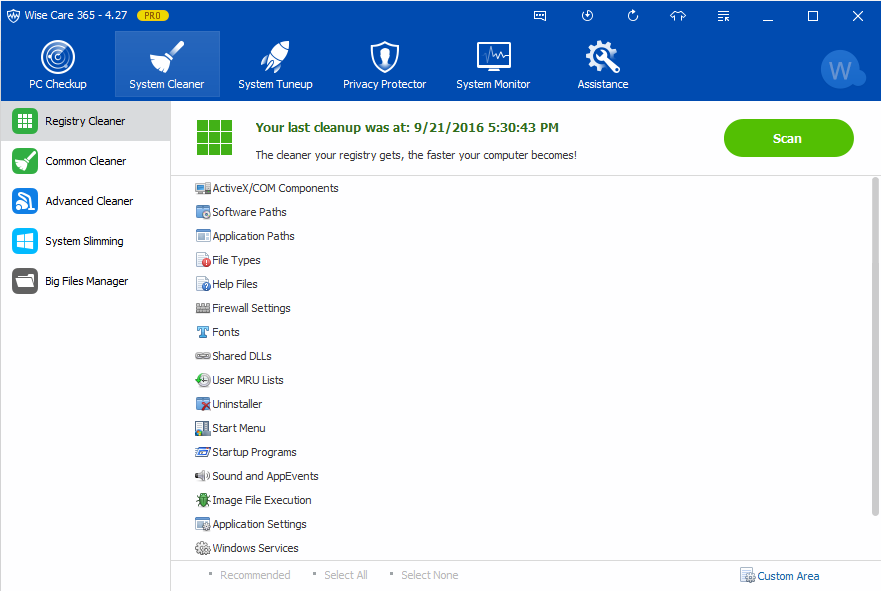Click the System Slimming Windows icon
Image resolution: width=881 pixels, height=591 pixels.
click(25, 241)
